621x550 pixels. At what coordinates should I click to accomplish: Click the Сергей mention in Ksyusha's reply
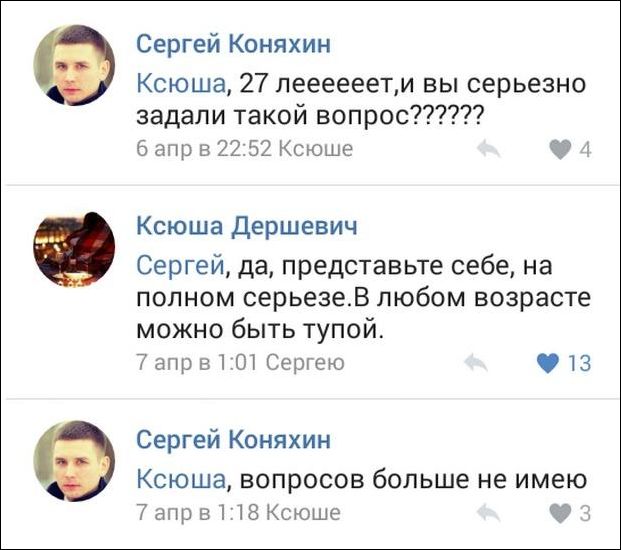(x=178, y=266)
